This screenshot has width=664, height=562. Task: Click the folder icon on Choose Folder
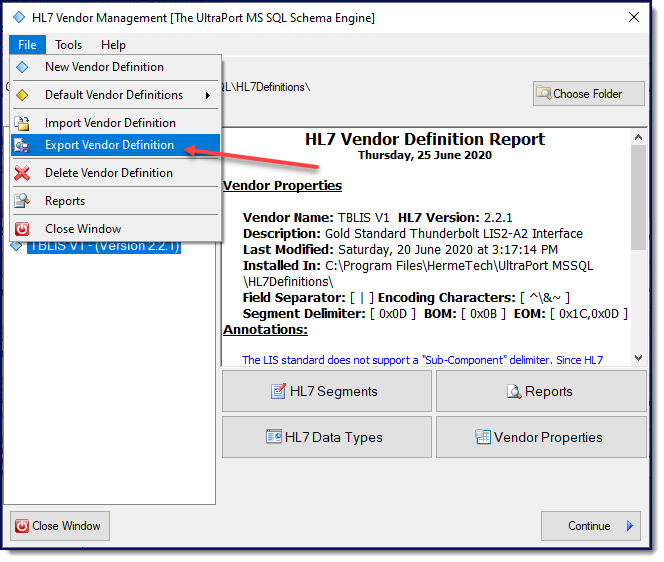click(543, 92)
